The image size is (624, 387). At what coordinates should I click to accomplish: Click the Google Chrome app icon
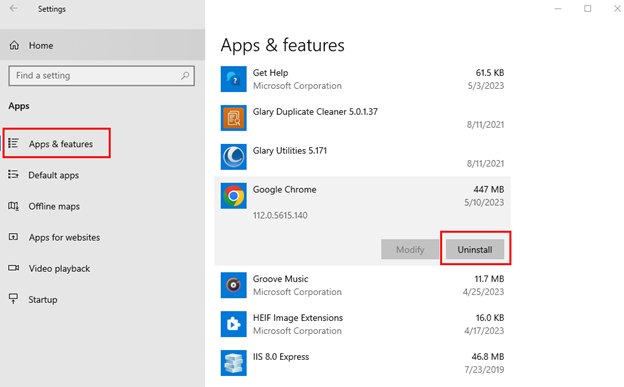[234, 196]
